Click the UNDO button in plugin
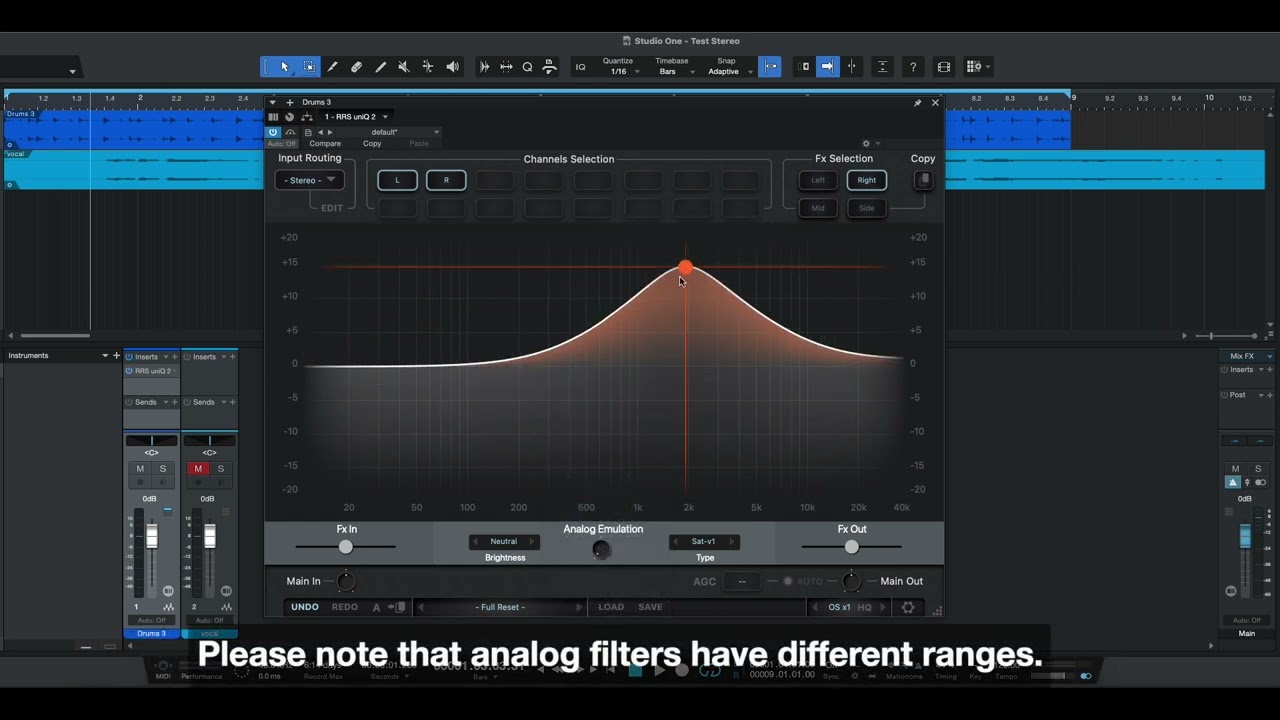The image size is (1280, 720). click(305, 607)
